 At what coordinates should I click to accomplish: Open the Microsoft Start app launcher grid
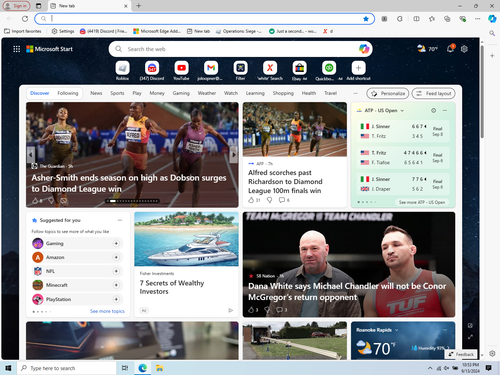point(16,49)
